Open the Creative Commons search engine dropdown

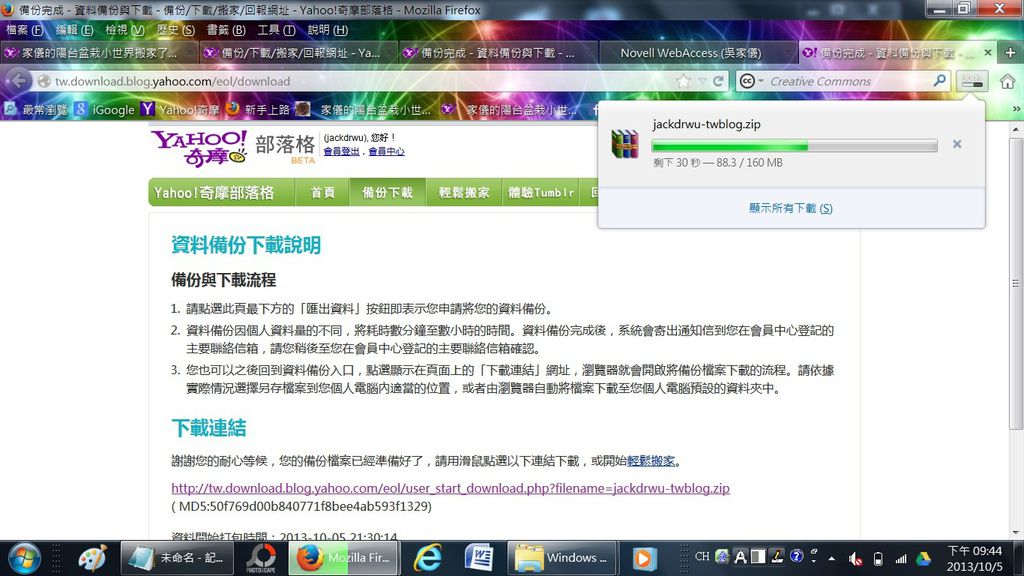click(752, 81)
